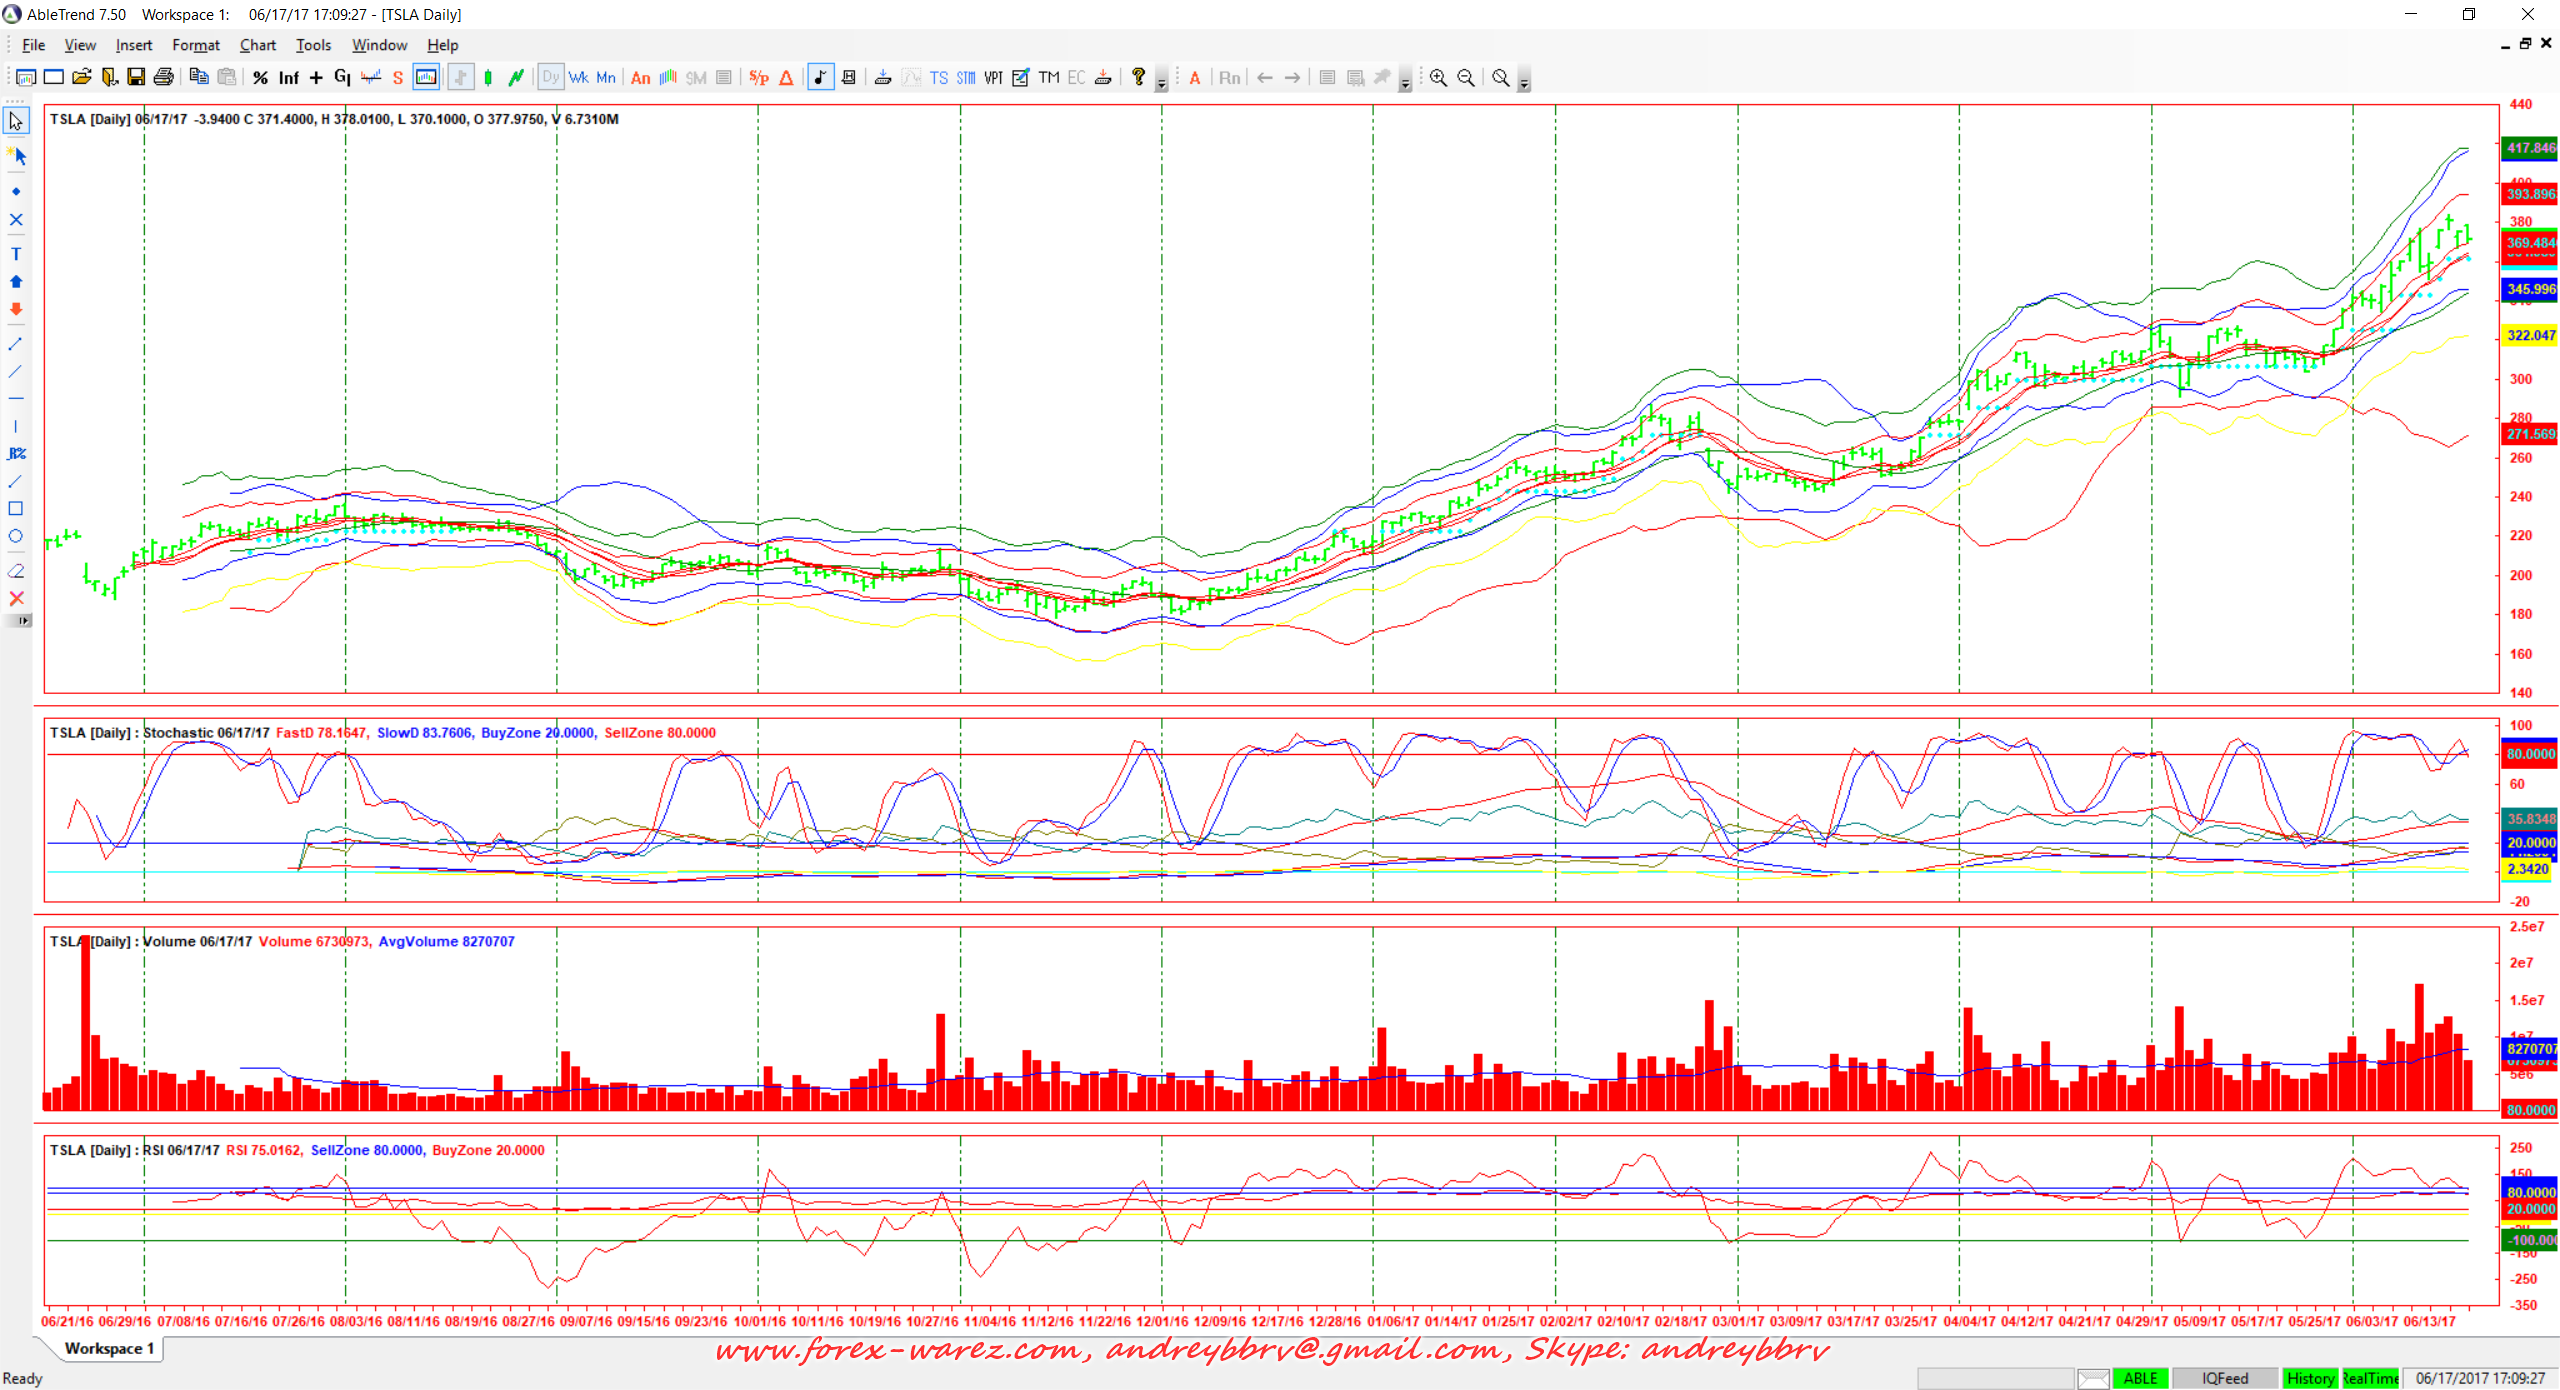Select the Text drawing tool

[x=16, y=254]
